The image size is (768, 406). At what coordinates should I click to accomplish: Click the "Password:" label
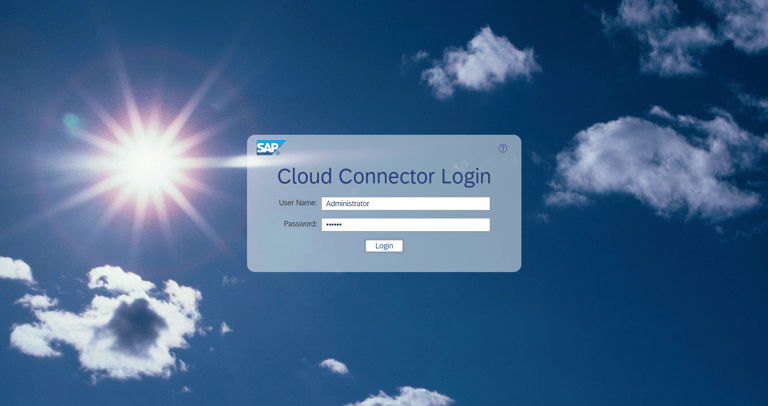300,224
